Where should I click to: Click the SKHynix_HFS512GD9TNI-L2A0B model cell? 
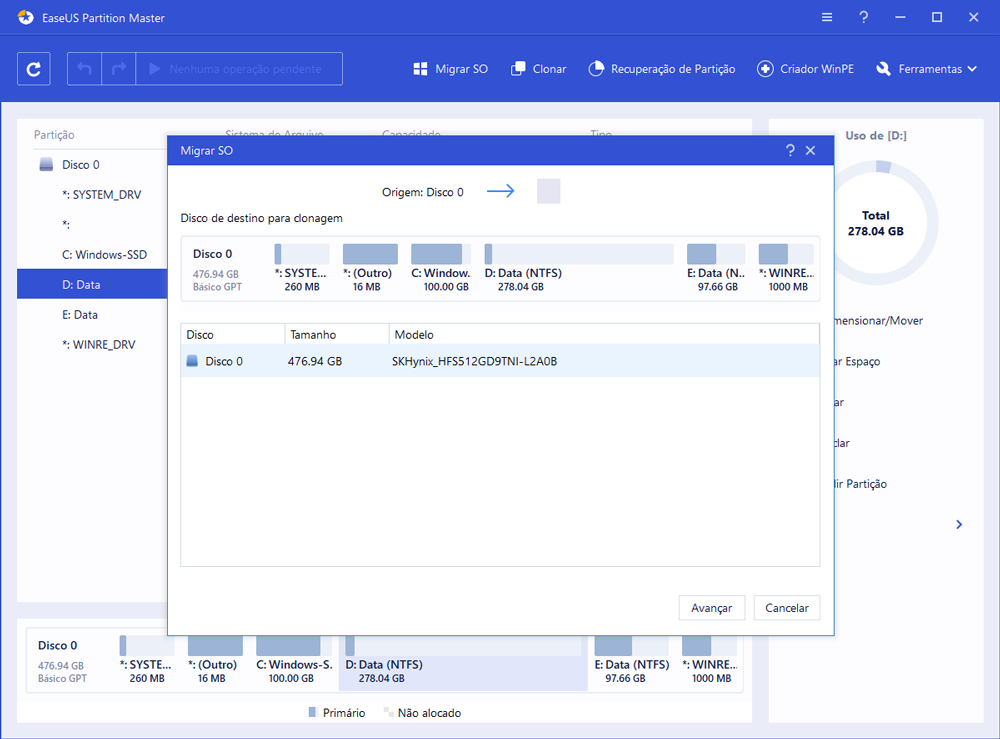click(474, 362)
